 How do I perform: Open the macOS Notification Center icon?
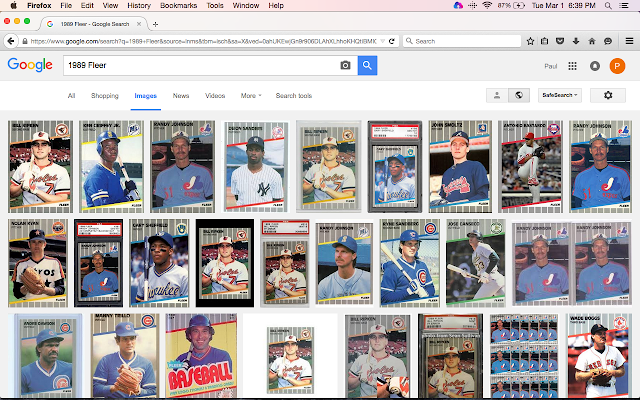(624, 6)
